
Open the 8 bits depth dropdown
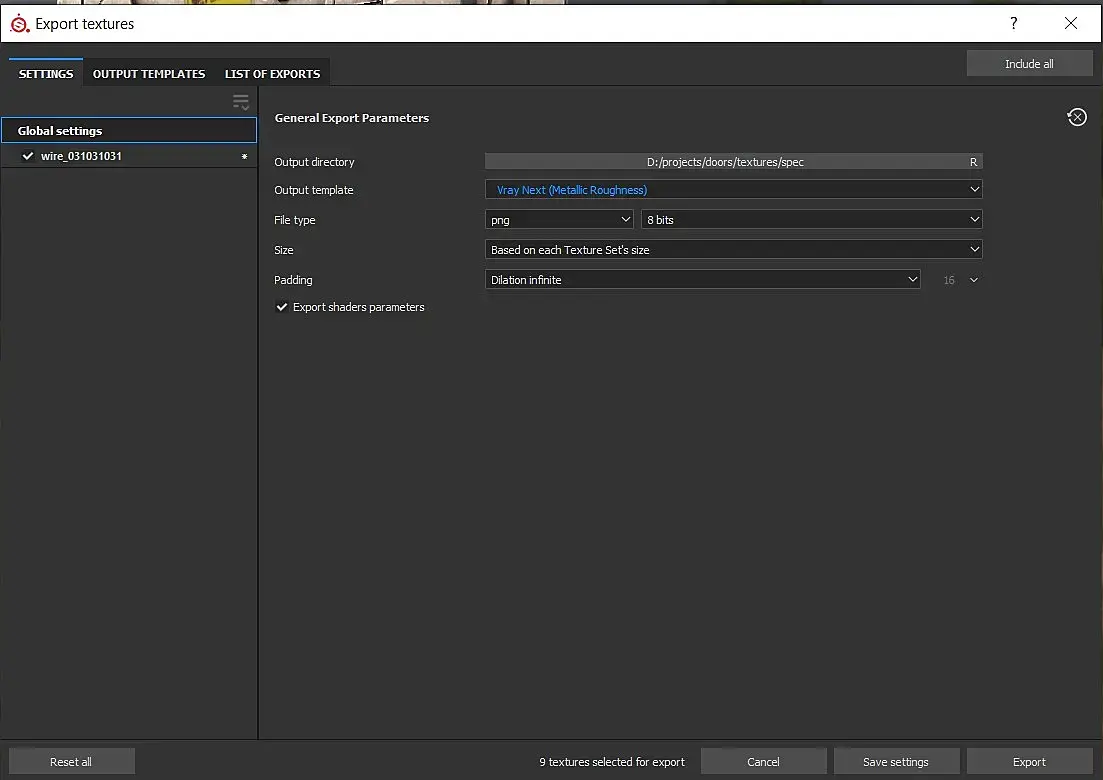tap(812, 219)
